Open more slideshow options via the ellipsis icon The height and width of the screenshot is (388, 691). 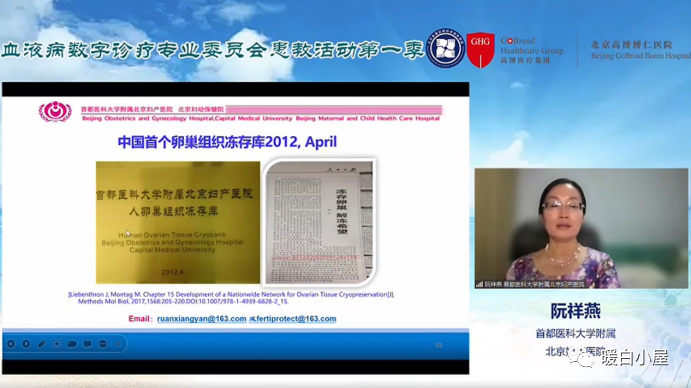[x=103, y=343]
